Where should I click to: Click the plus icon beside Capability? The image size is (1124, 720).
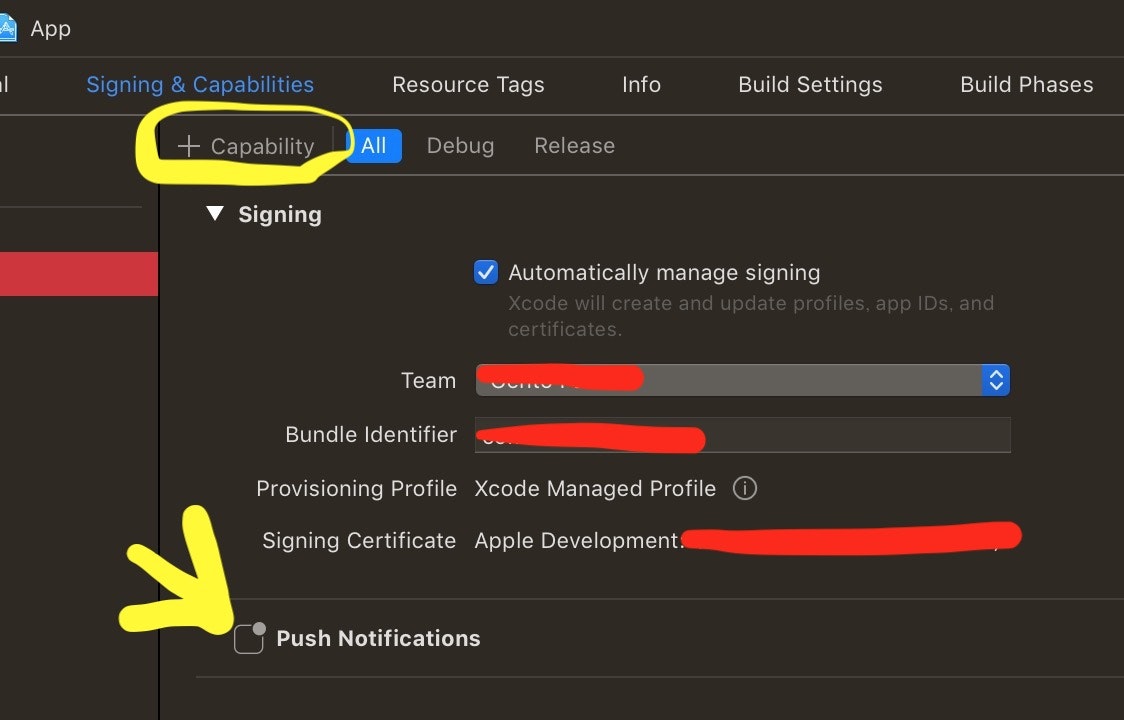tap(189, 146)
